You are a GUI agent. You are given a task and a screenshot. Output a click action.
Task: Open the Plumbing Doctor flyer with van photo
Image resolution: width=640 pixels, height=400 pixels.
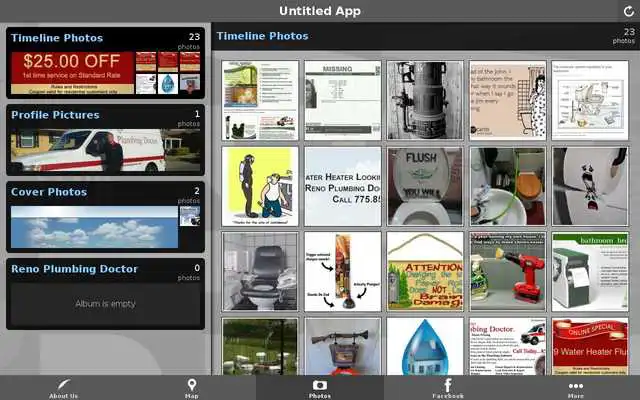pyautogui.click(x=507, y=347)
